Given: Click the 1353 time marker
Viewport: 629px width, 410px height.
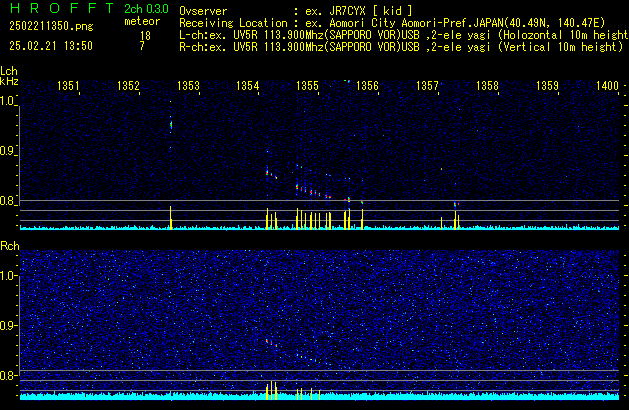Looking at the screenshot, I should 188,86.
